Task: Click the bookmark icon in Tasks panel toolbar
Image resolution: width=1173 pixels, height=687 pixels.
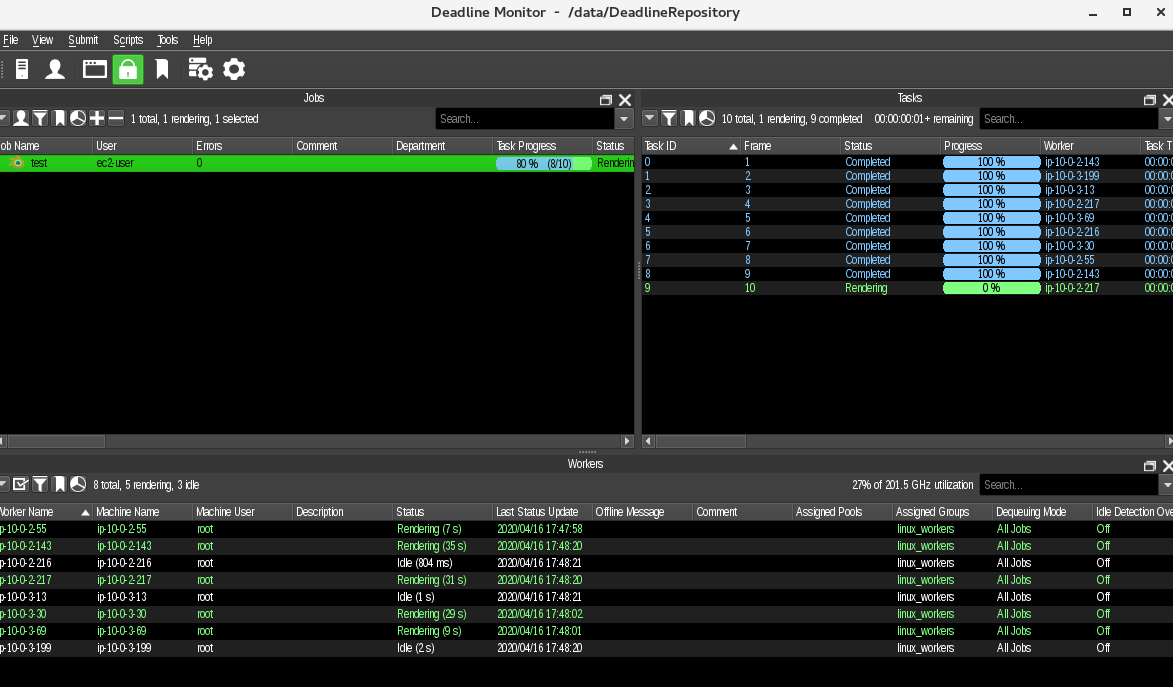Action: coord(688,118)
